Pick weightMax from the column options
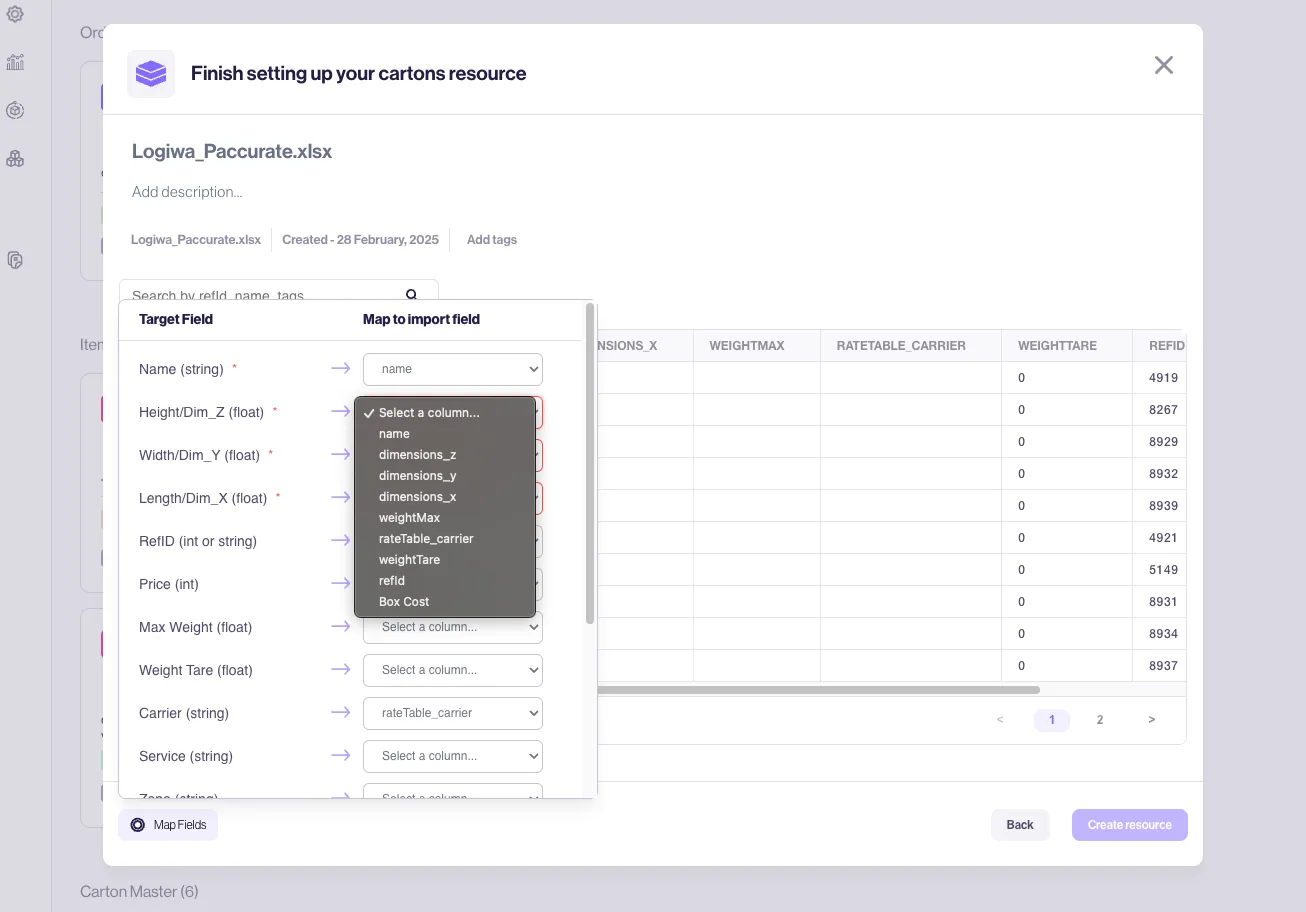 click(x=445, y=518)
